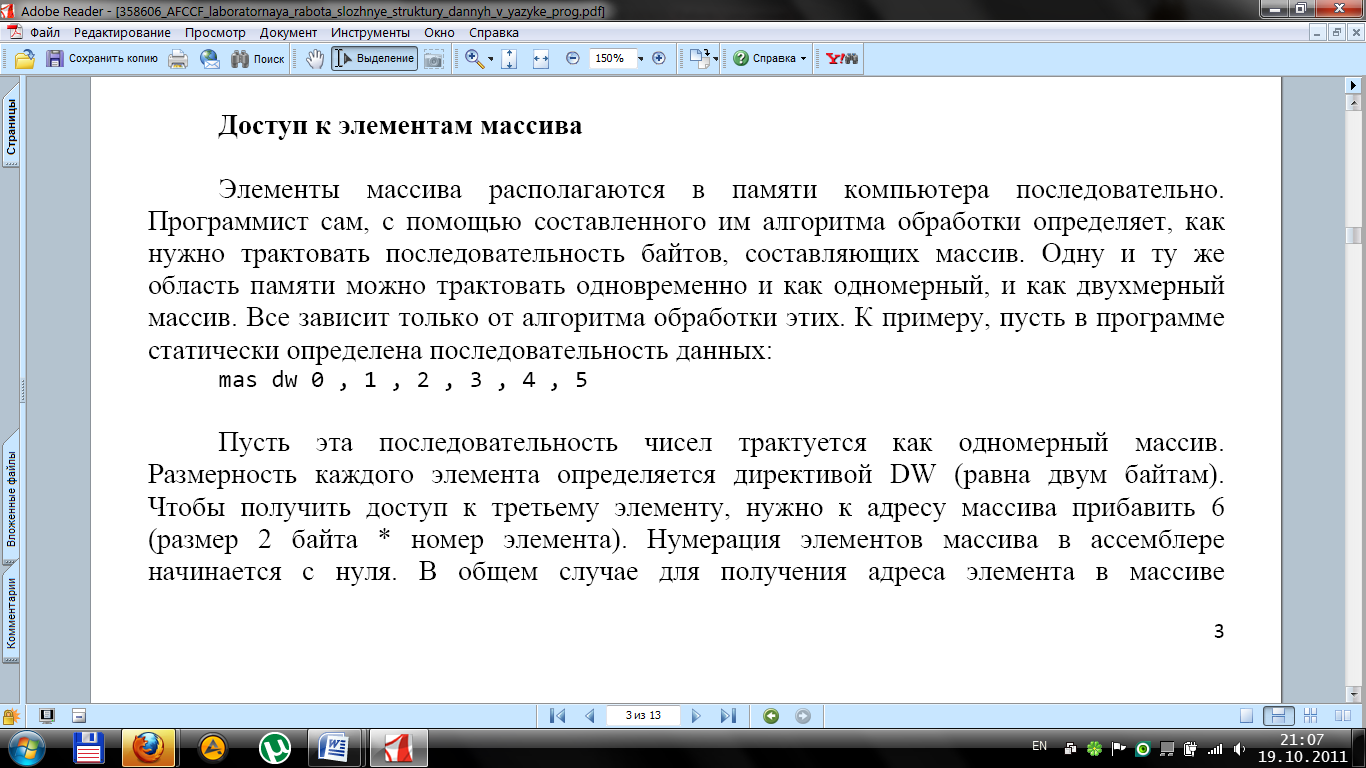The width and height of the screenshot is (1366, 768).
Task: Open the Инструменты menu
Action: click(370, 32)
